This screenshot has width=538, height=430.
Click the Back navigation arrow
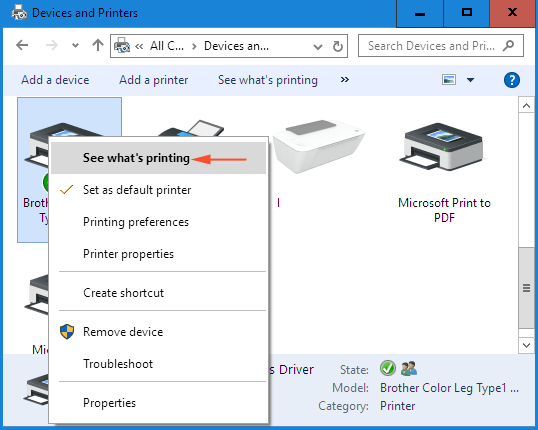pos(22,45)
